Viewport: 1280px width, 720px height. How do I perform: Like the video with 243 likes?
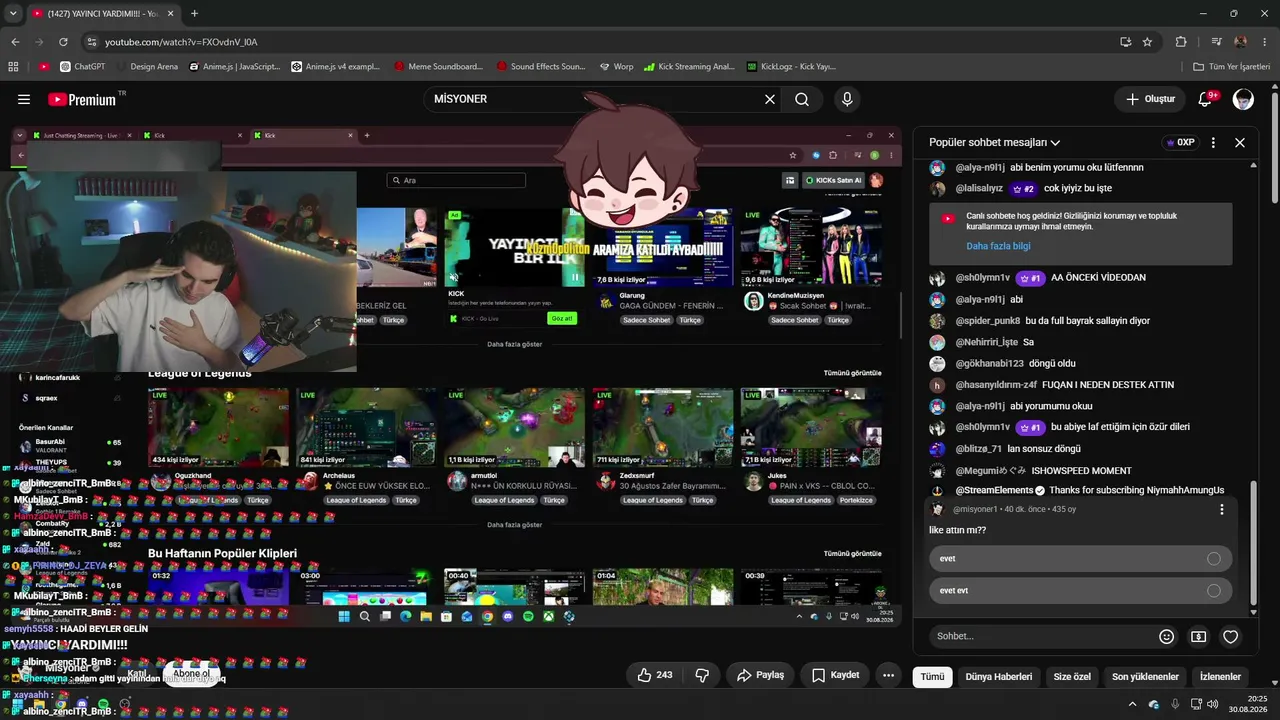pyautogui.click(x=655, y=675)
